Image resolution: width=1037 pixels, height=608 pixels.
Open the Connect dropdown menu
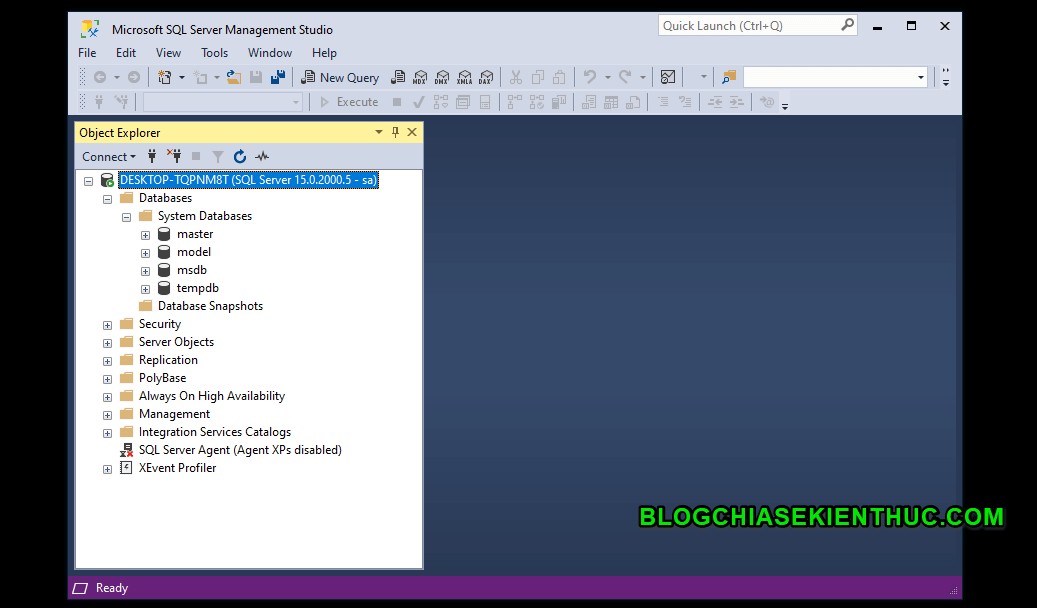(108, 156)
